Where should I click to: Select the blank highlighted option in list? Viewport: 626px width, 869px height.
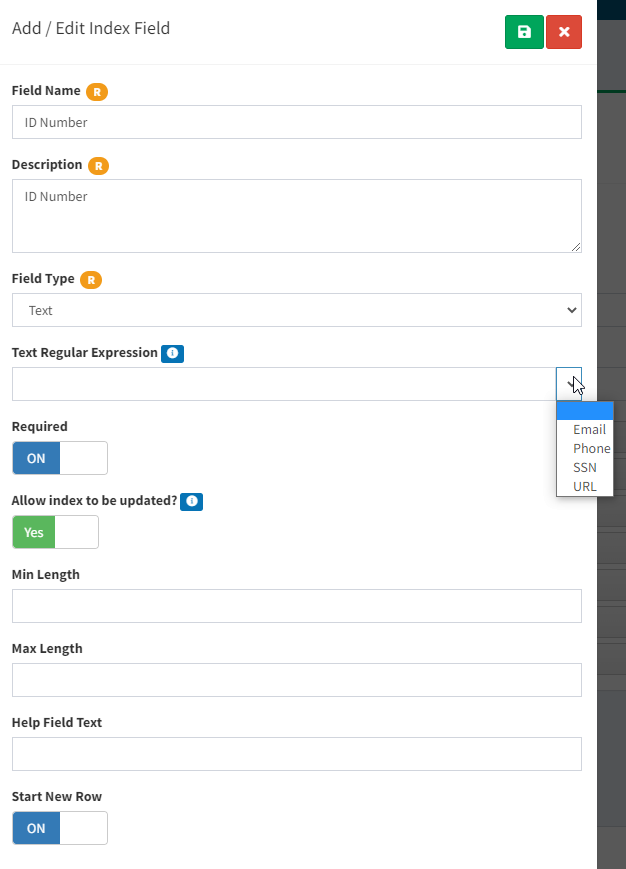[x=585, y=411]
